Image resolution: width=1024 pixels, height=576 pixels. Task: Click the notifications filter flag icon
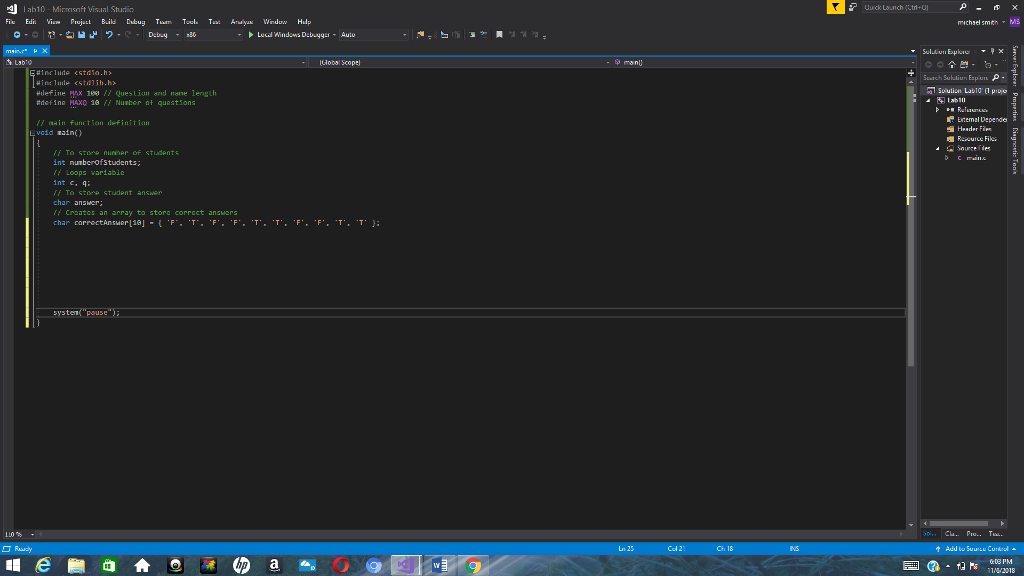point(835,8)
